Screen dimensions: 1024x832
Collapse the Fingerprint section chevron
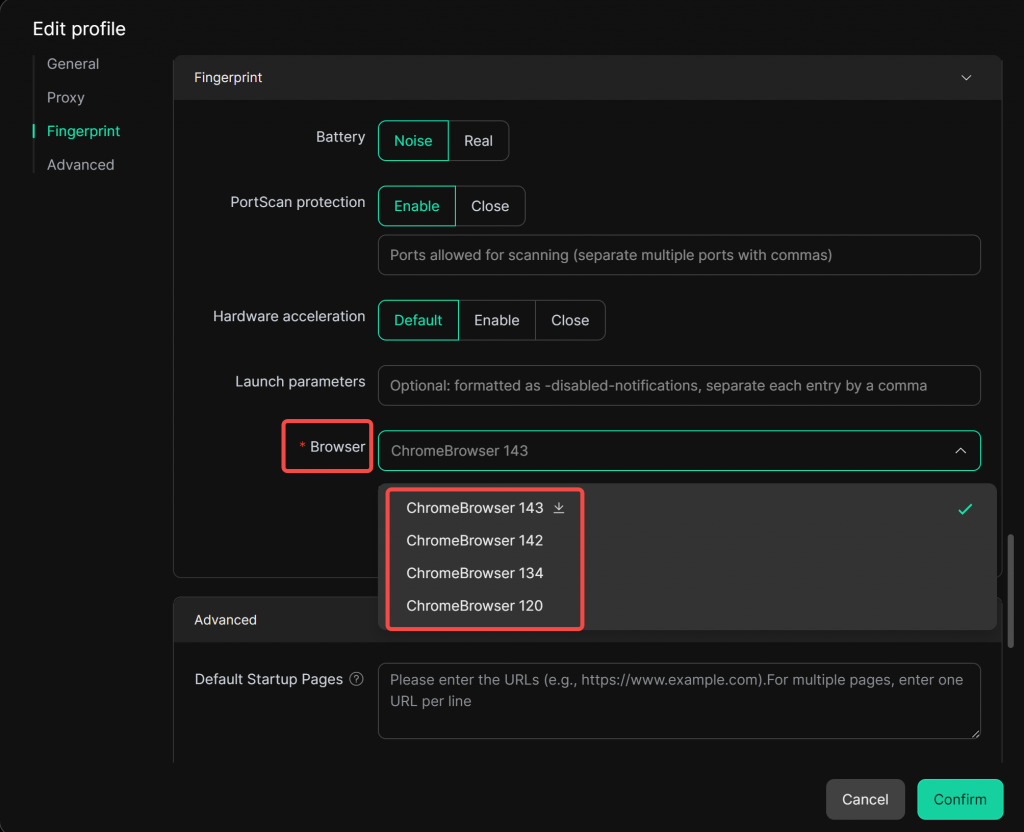tap(965, 78)
